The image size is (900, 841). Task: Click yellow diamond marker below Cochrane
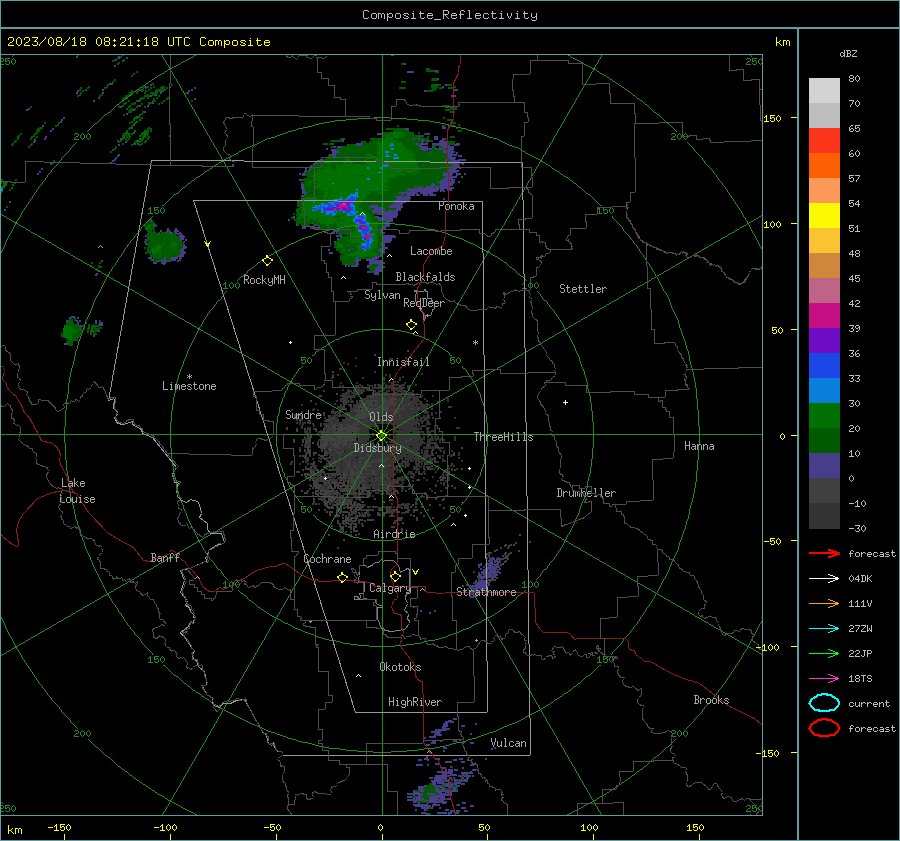pos(342,578)
